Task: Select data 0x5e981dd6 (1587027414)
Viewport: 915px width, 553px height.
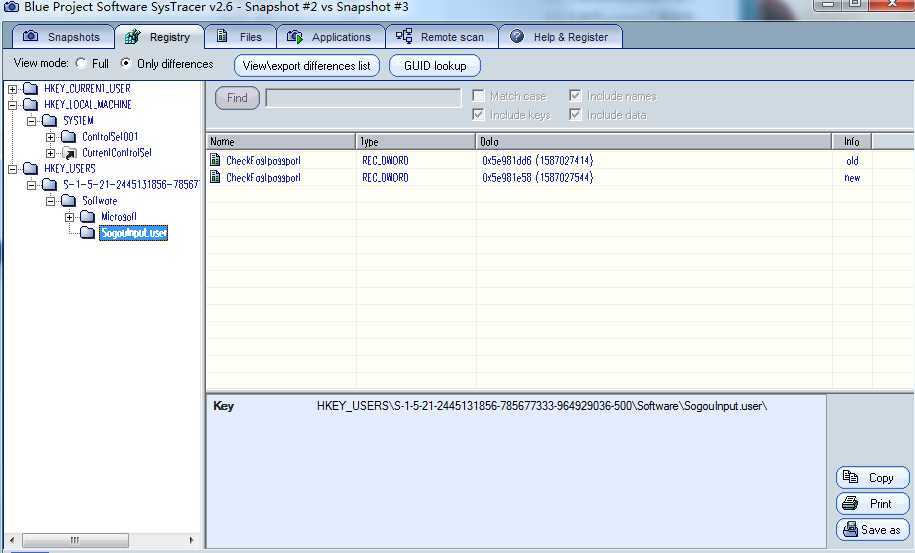Action: click(x=537, y=160)
